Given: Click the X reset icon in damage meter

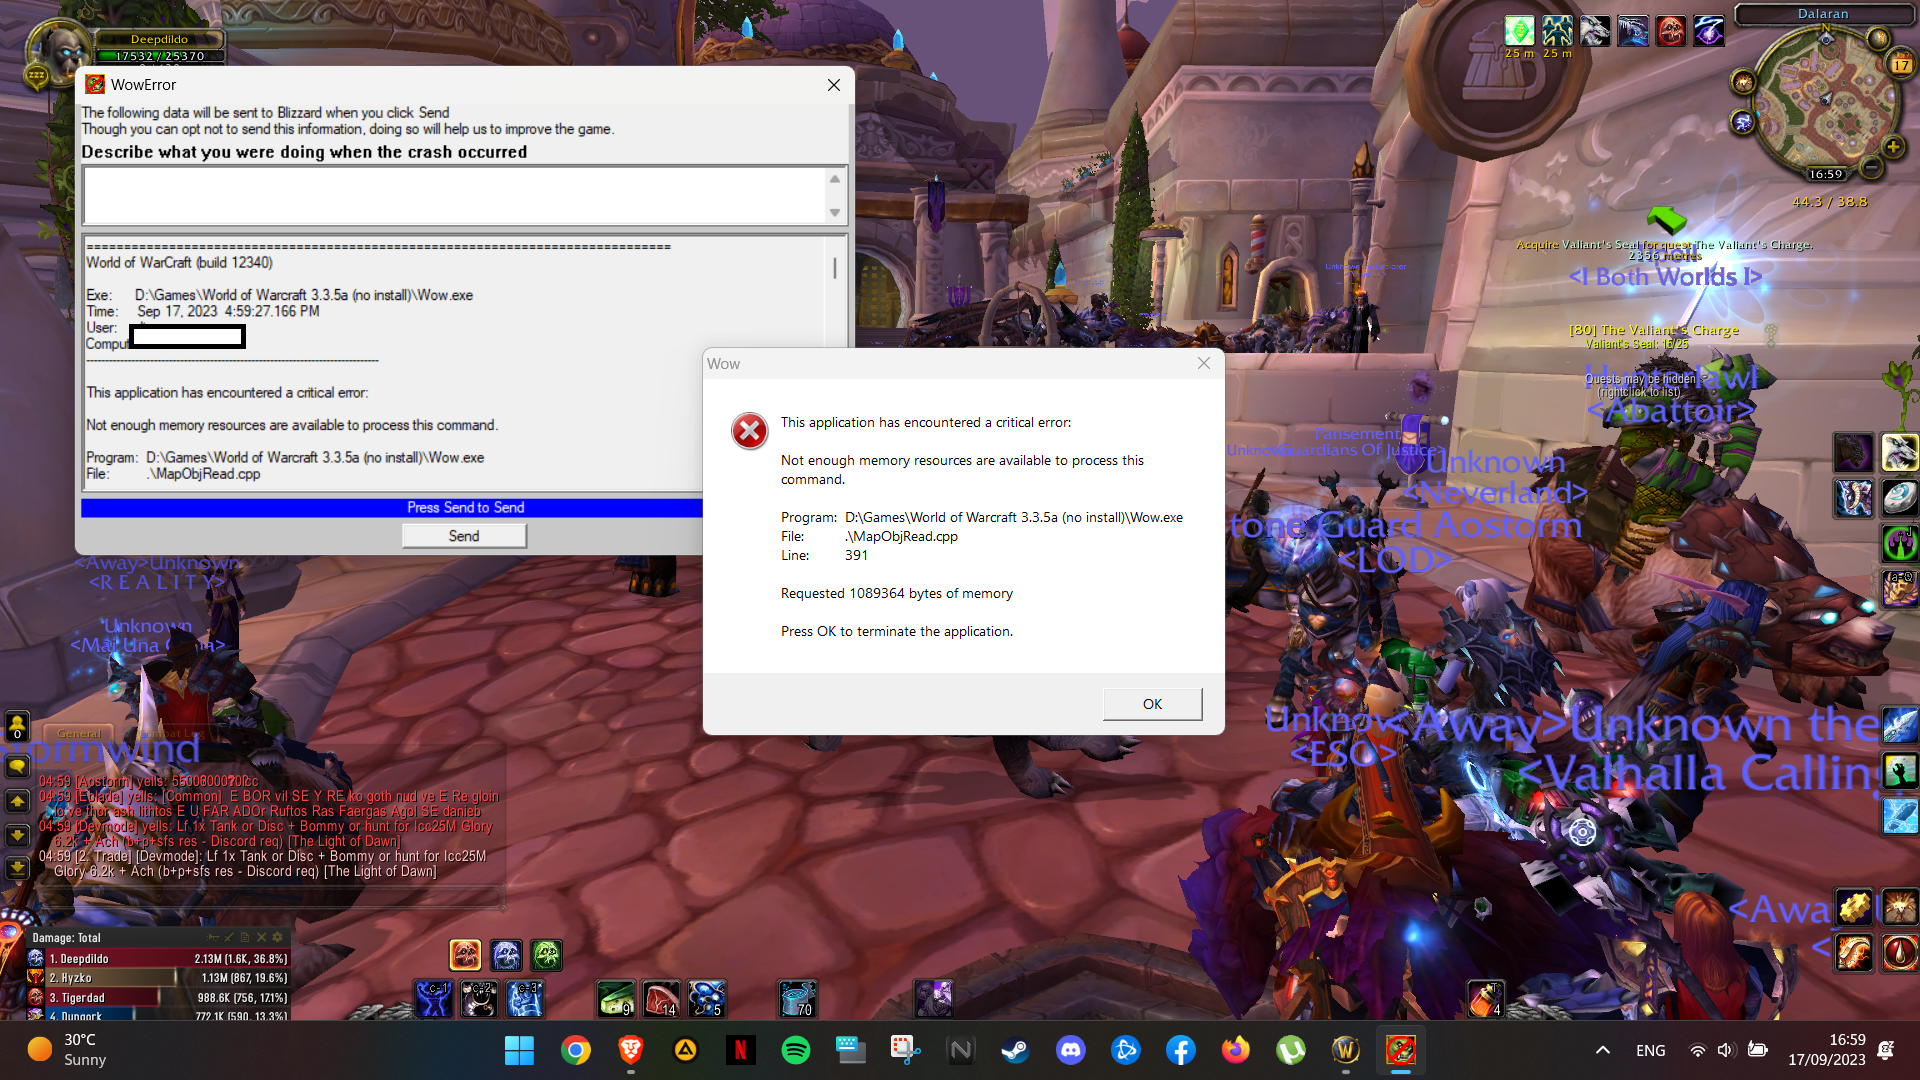Looking at the screenshot, I should tap(261, 937).
